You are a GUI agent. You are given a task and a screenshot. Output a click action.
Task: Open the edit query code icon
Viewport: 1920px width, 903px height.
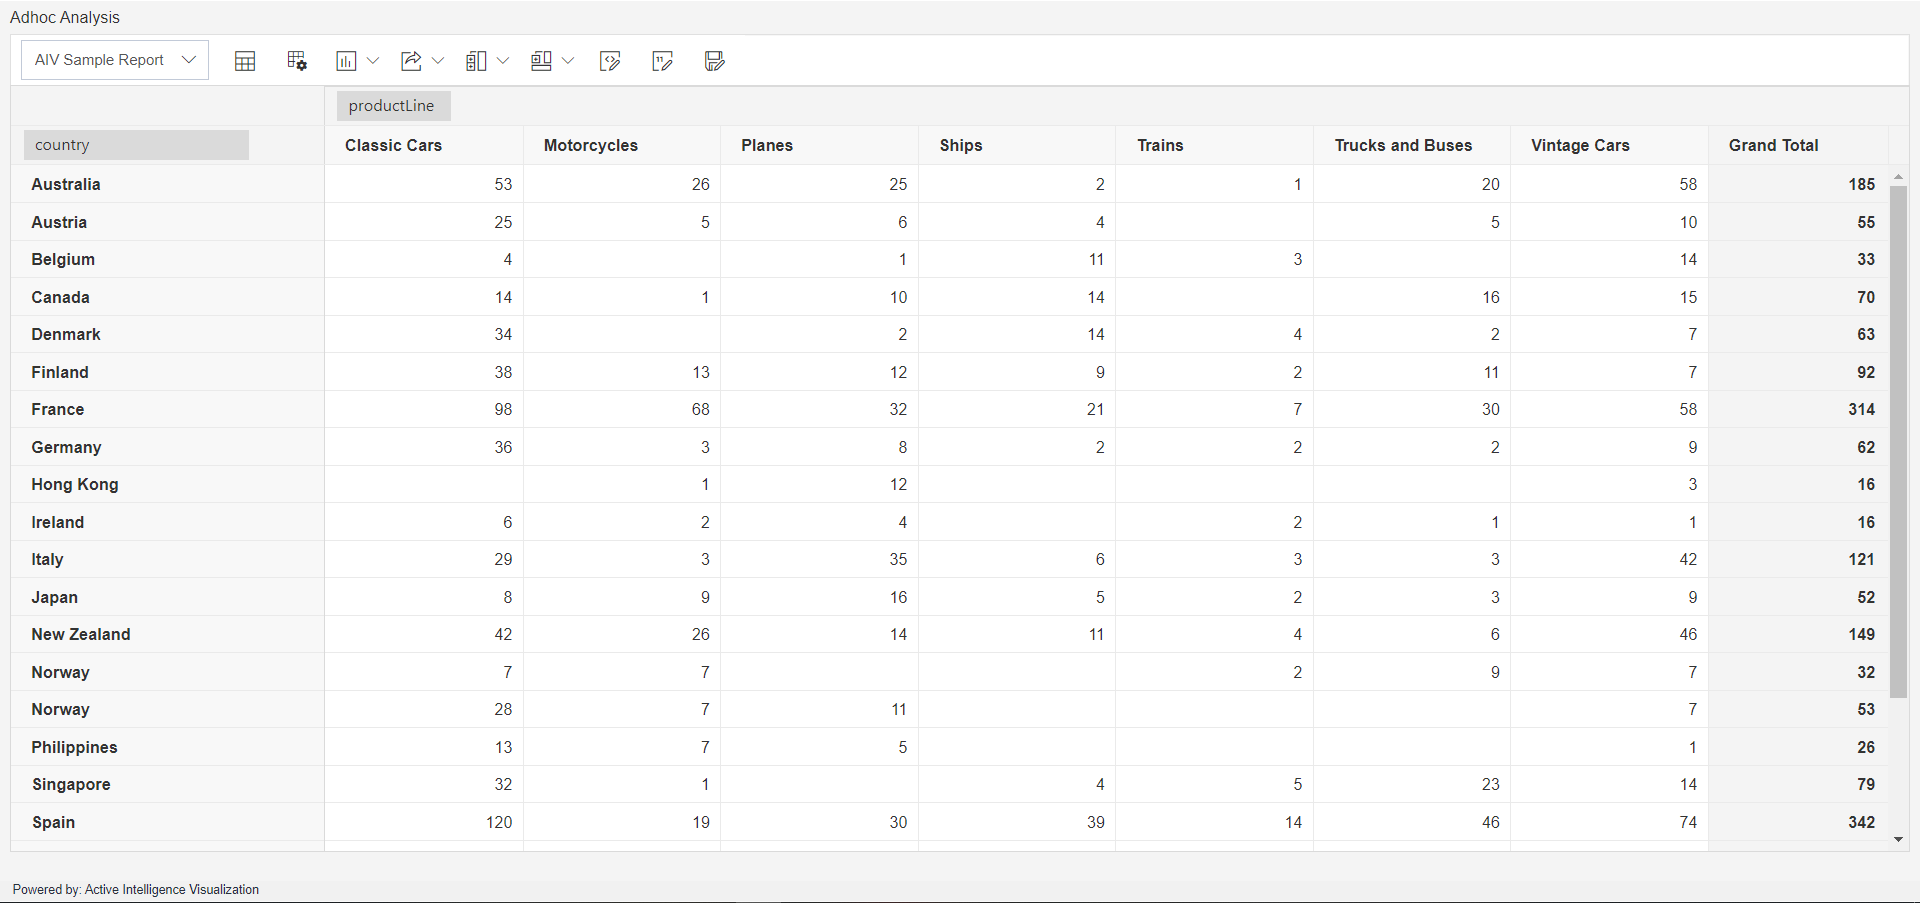[610, 61]
